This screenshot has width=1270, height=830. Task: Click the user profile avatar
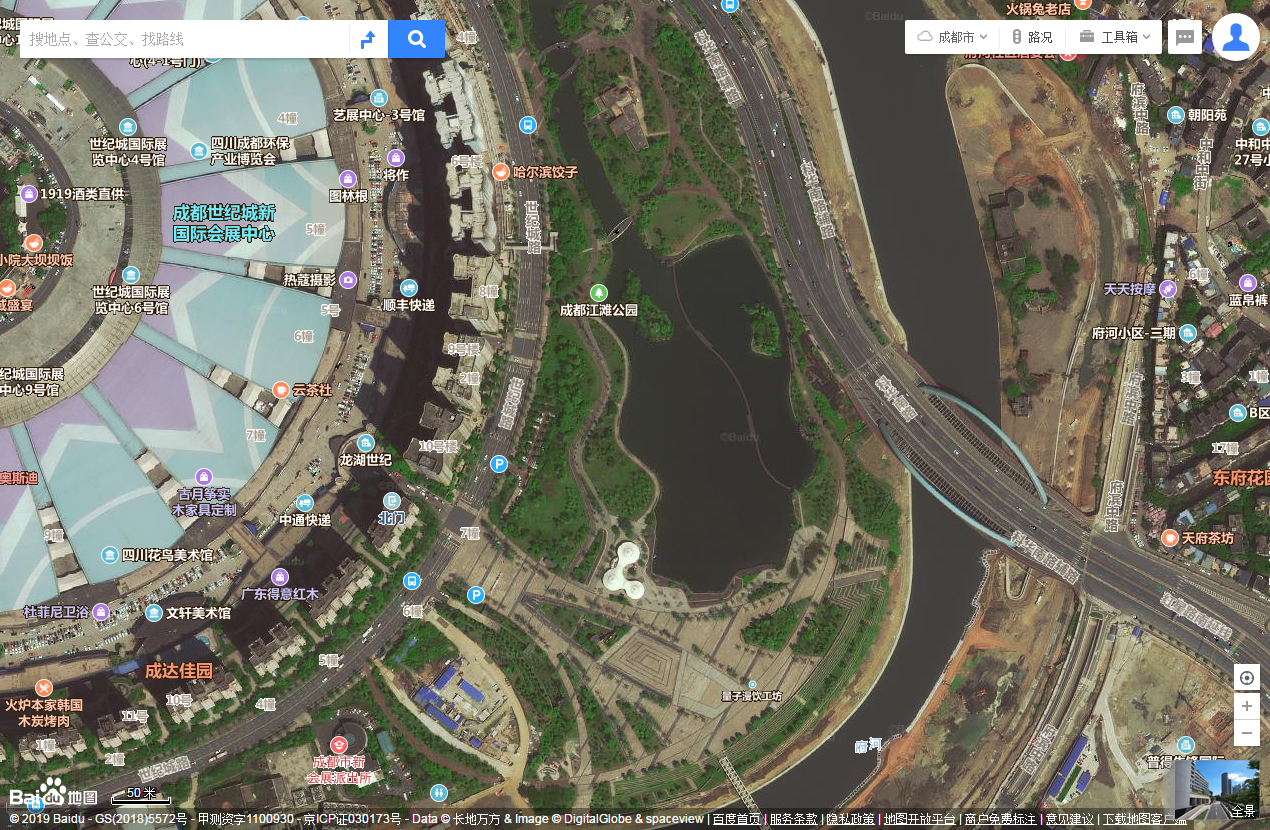point(1236,37)
